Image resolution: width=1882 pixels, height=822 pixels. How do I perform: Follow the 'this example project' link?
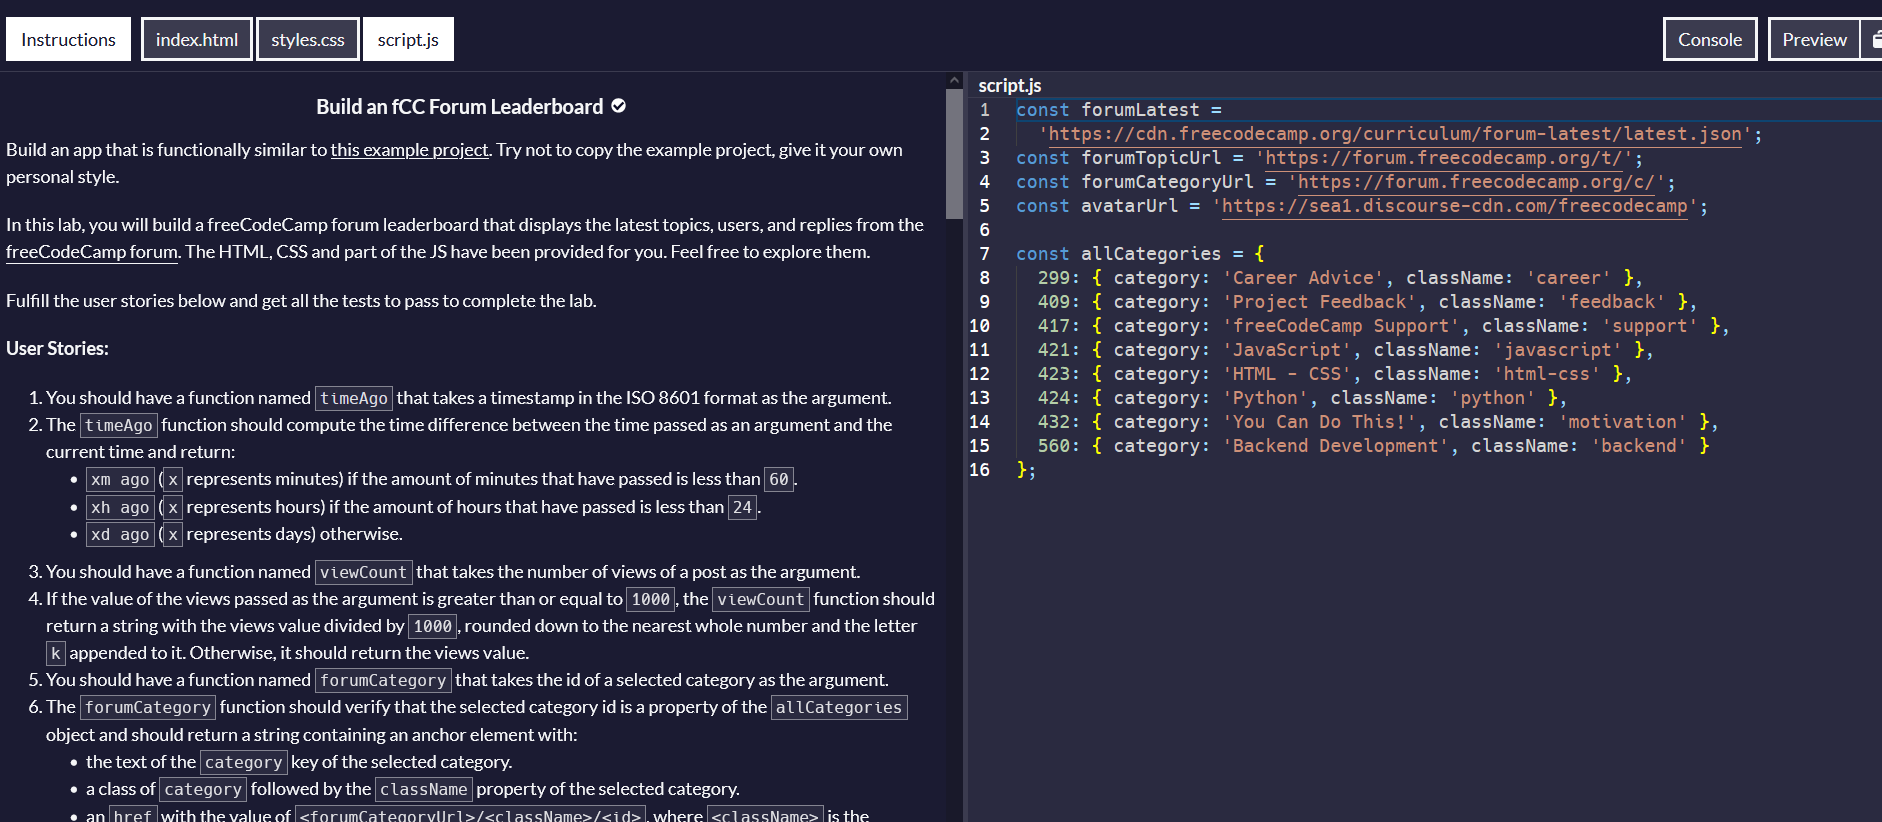(410, 150)
